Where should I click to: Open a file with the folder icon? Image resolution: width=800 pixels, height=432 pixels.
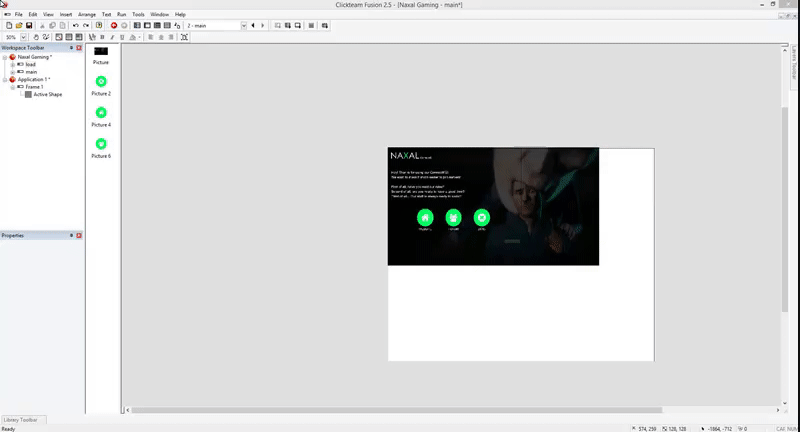tap(19, 26)
